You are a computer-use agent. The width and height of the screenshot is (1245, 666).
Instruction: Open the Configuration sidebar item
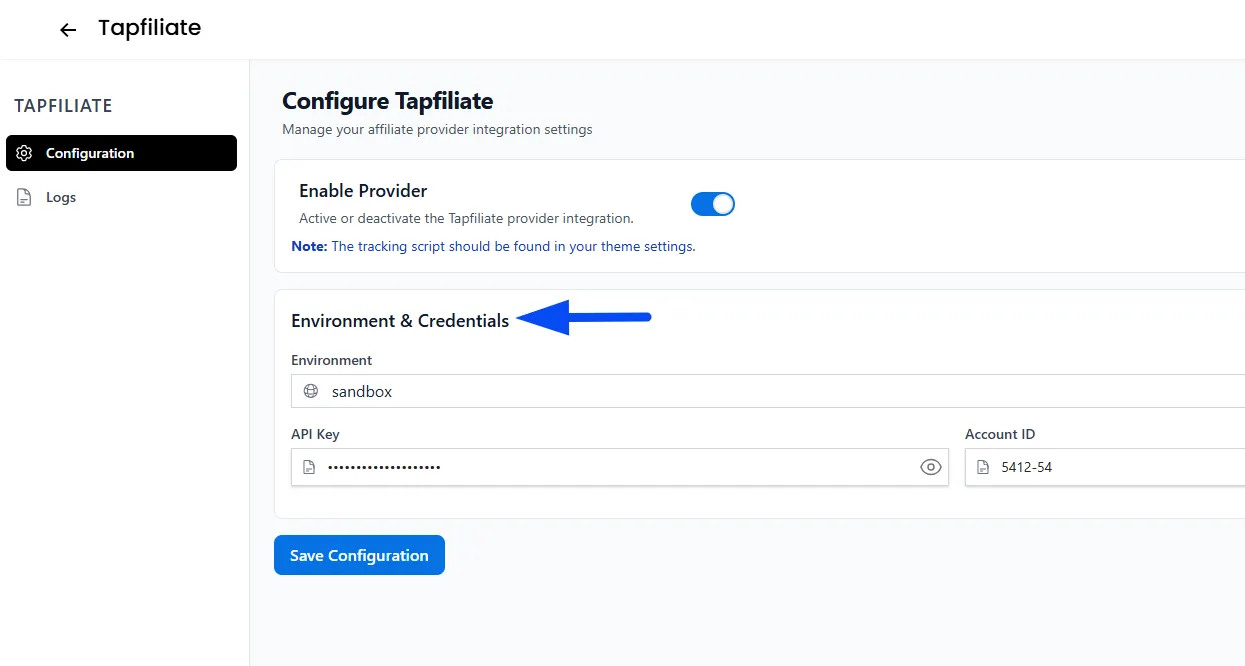click(121, 153)
